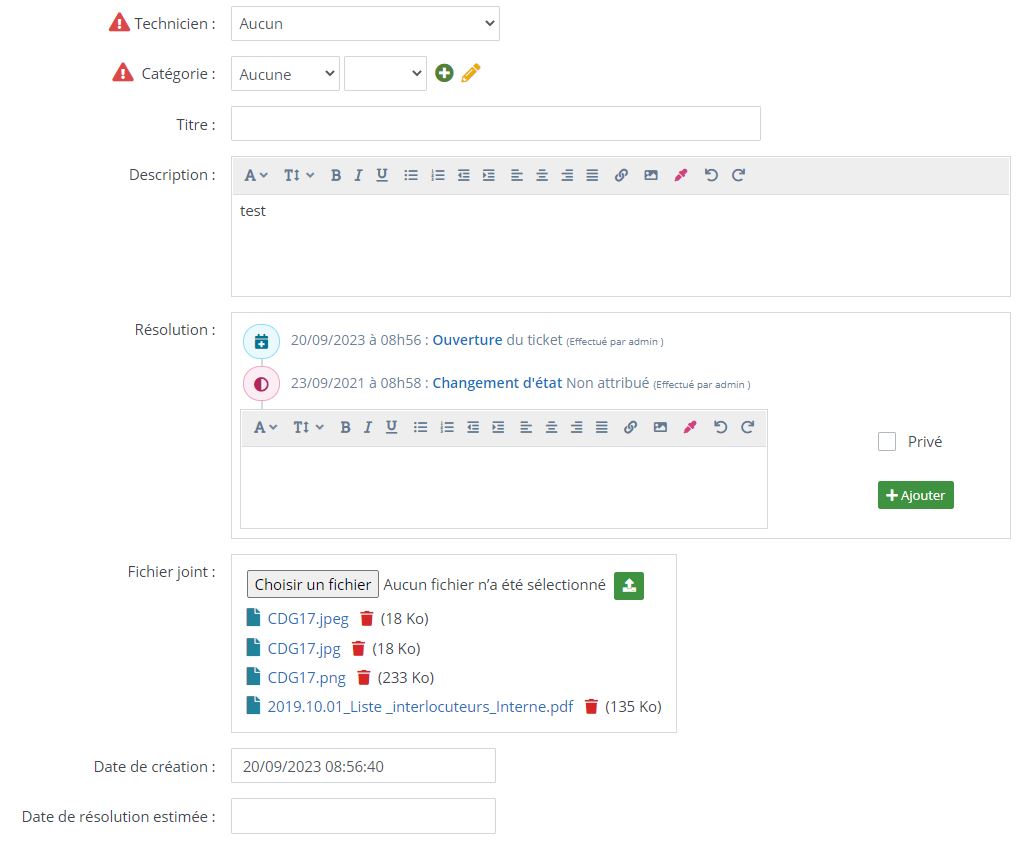The width and height of the screenshot is (1025, 841).
Task: Open font family dropdown in Description toolbar
Action: [256, 175]
